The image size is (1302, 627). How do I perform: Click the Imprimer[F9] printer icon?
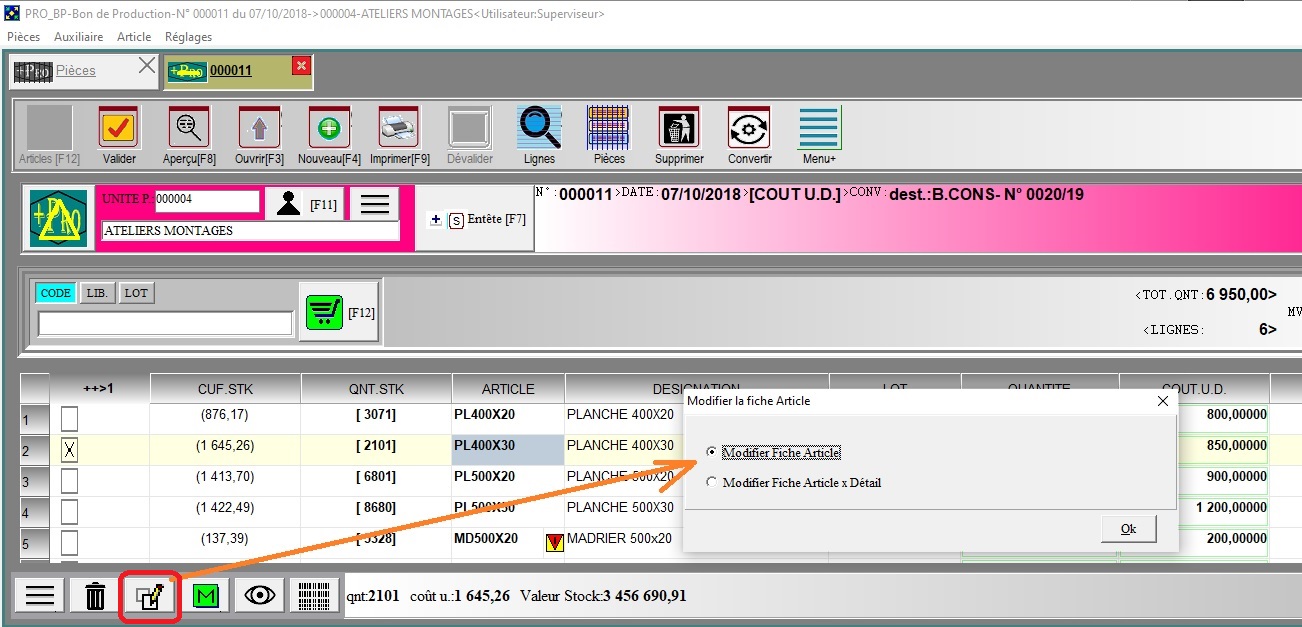[399, 128]
